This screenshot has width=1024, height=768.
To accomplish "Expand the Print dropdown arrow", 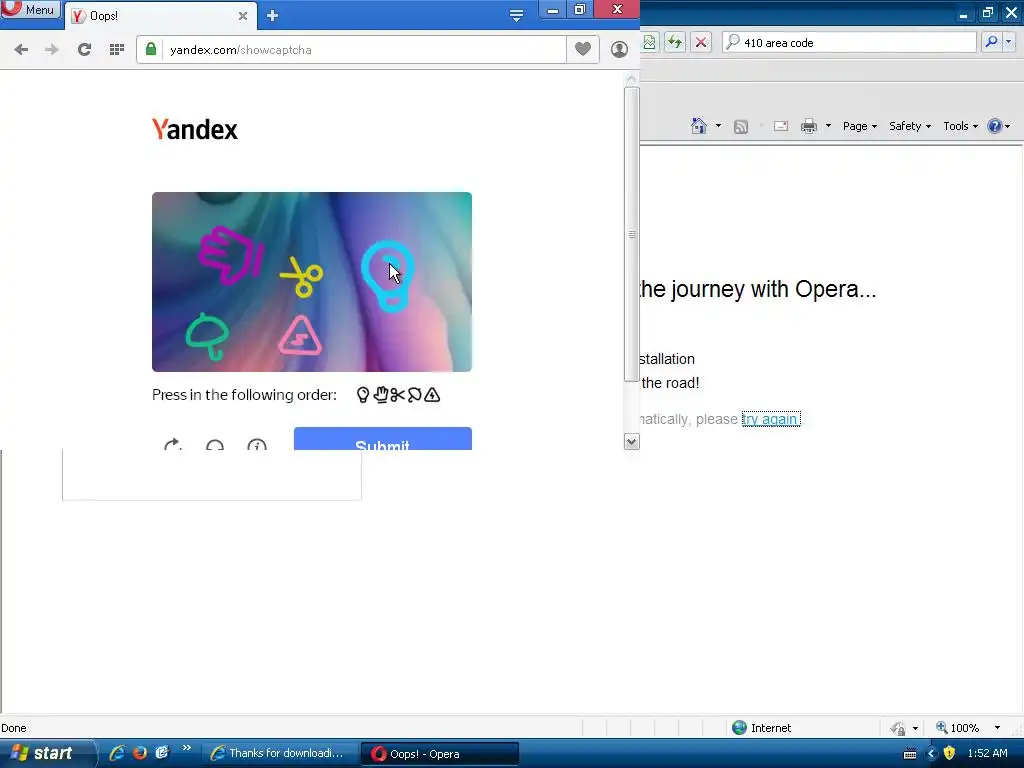I will 828,125.
